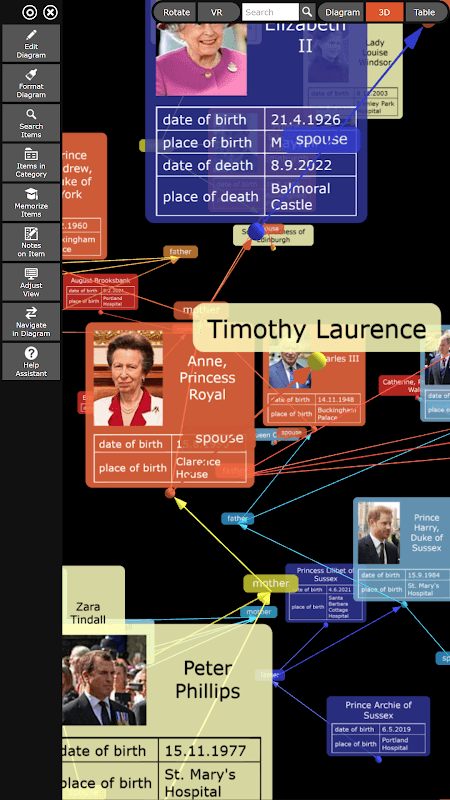Image resolution: width=450 pixels, height=800 pixels.
Task: Toggle the VR mode button
Action: tap(217, 12)
